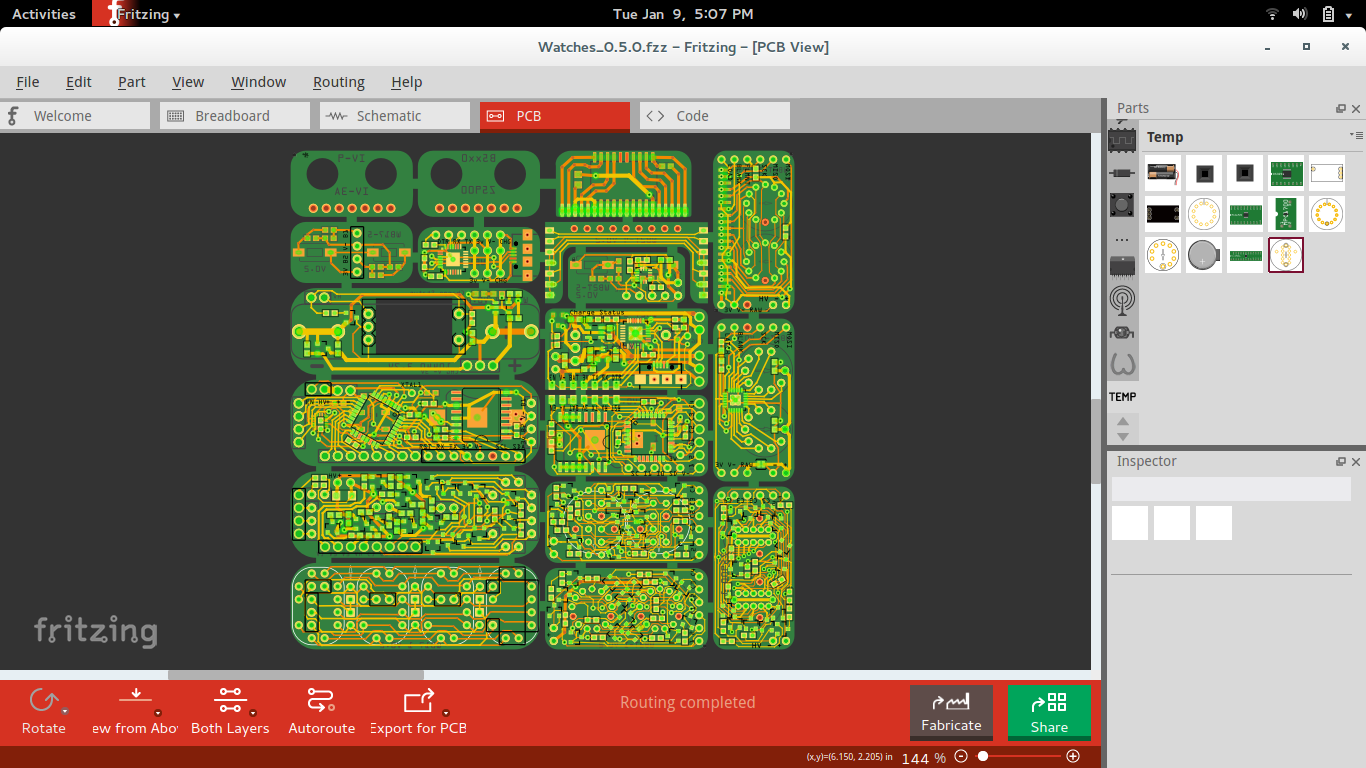Select the black rectangular part thumbnail
This screenshot has height=768, width=1366.
1163,214
